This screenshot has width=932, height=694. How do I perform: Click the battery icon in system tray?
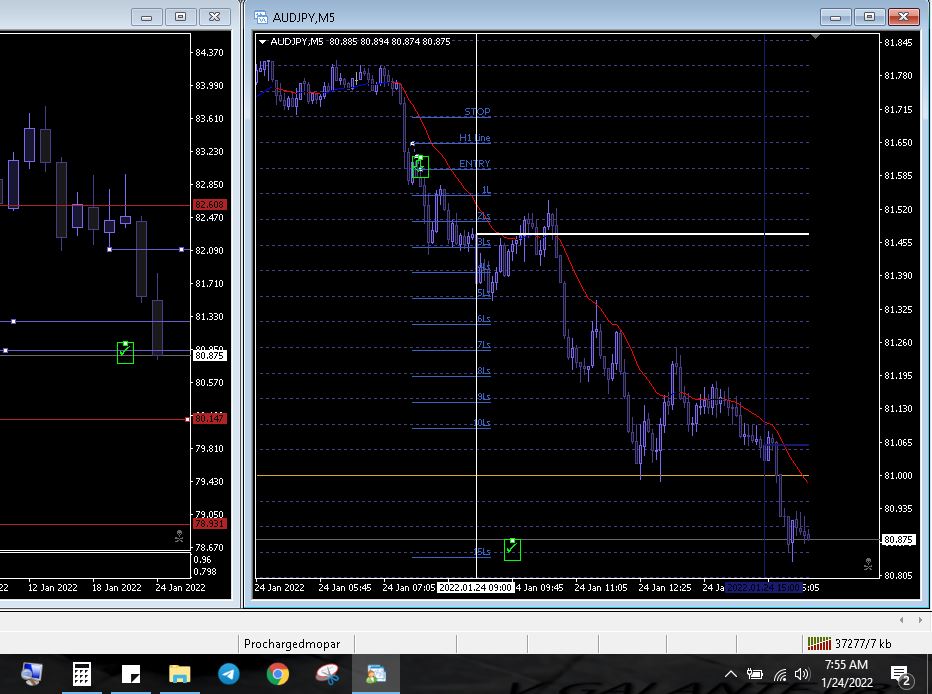[755, 674]
